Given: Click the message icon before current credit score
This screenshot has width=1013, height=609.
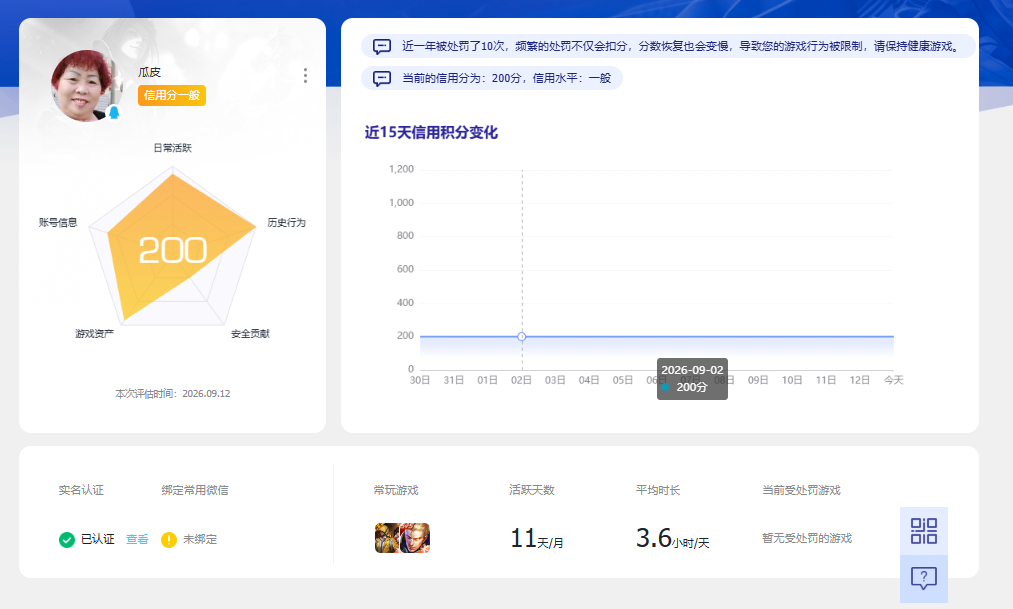Looking at the screenshot, I should coord(382,79).
